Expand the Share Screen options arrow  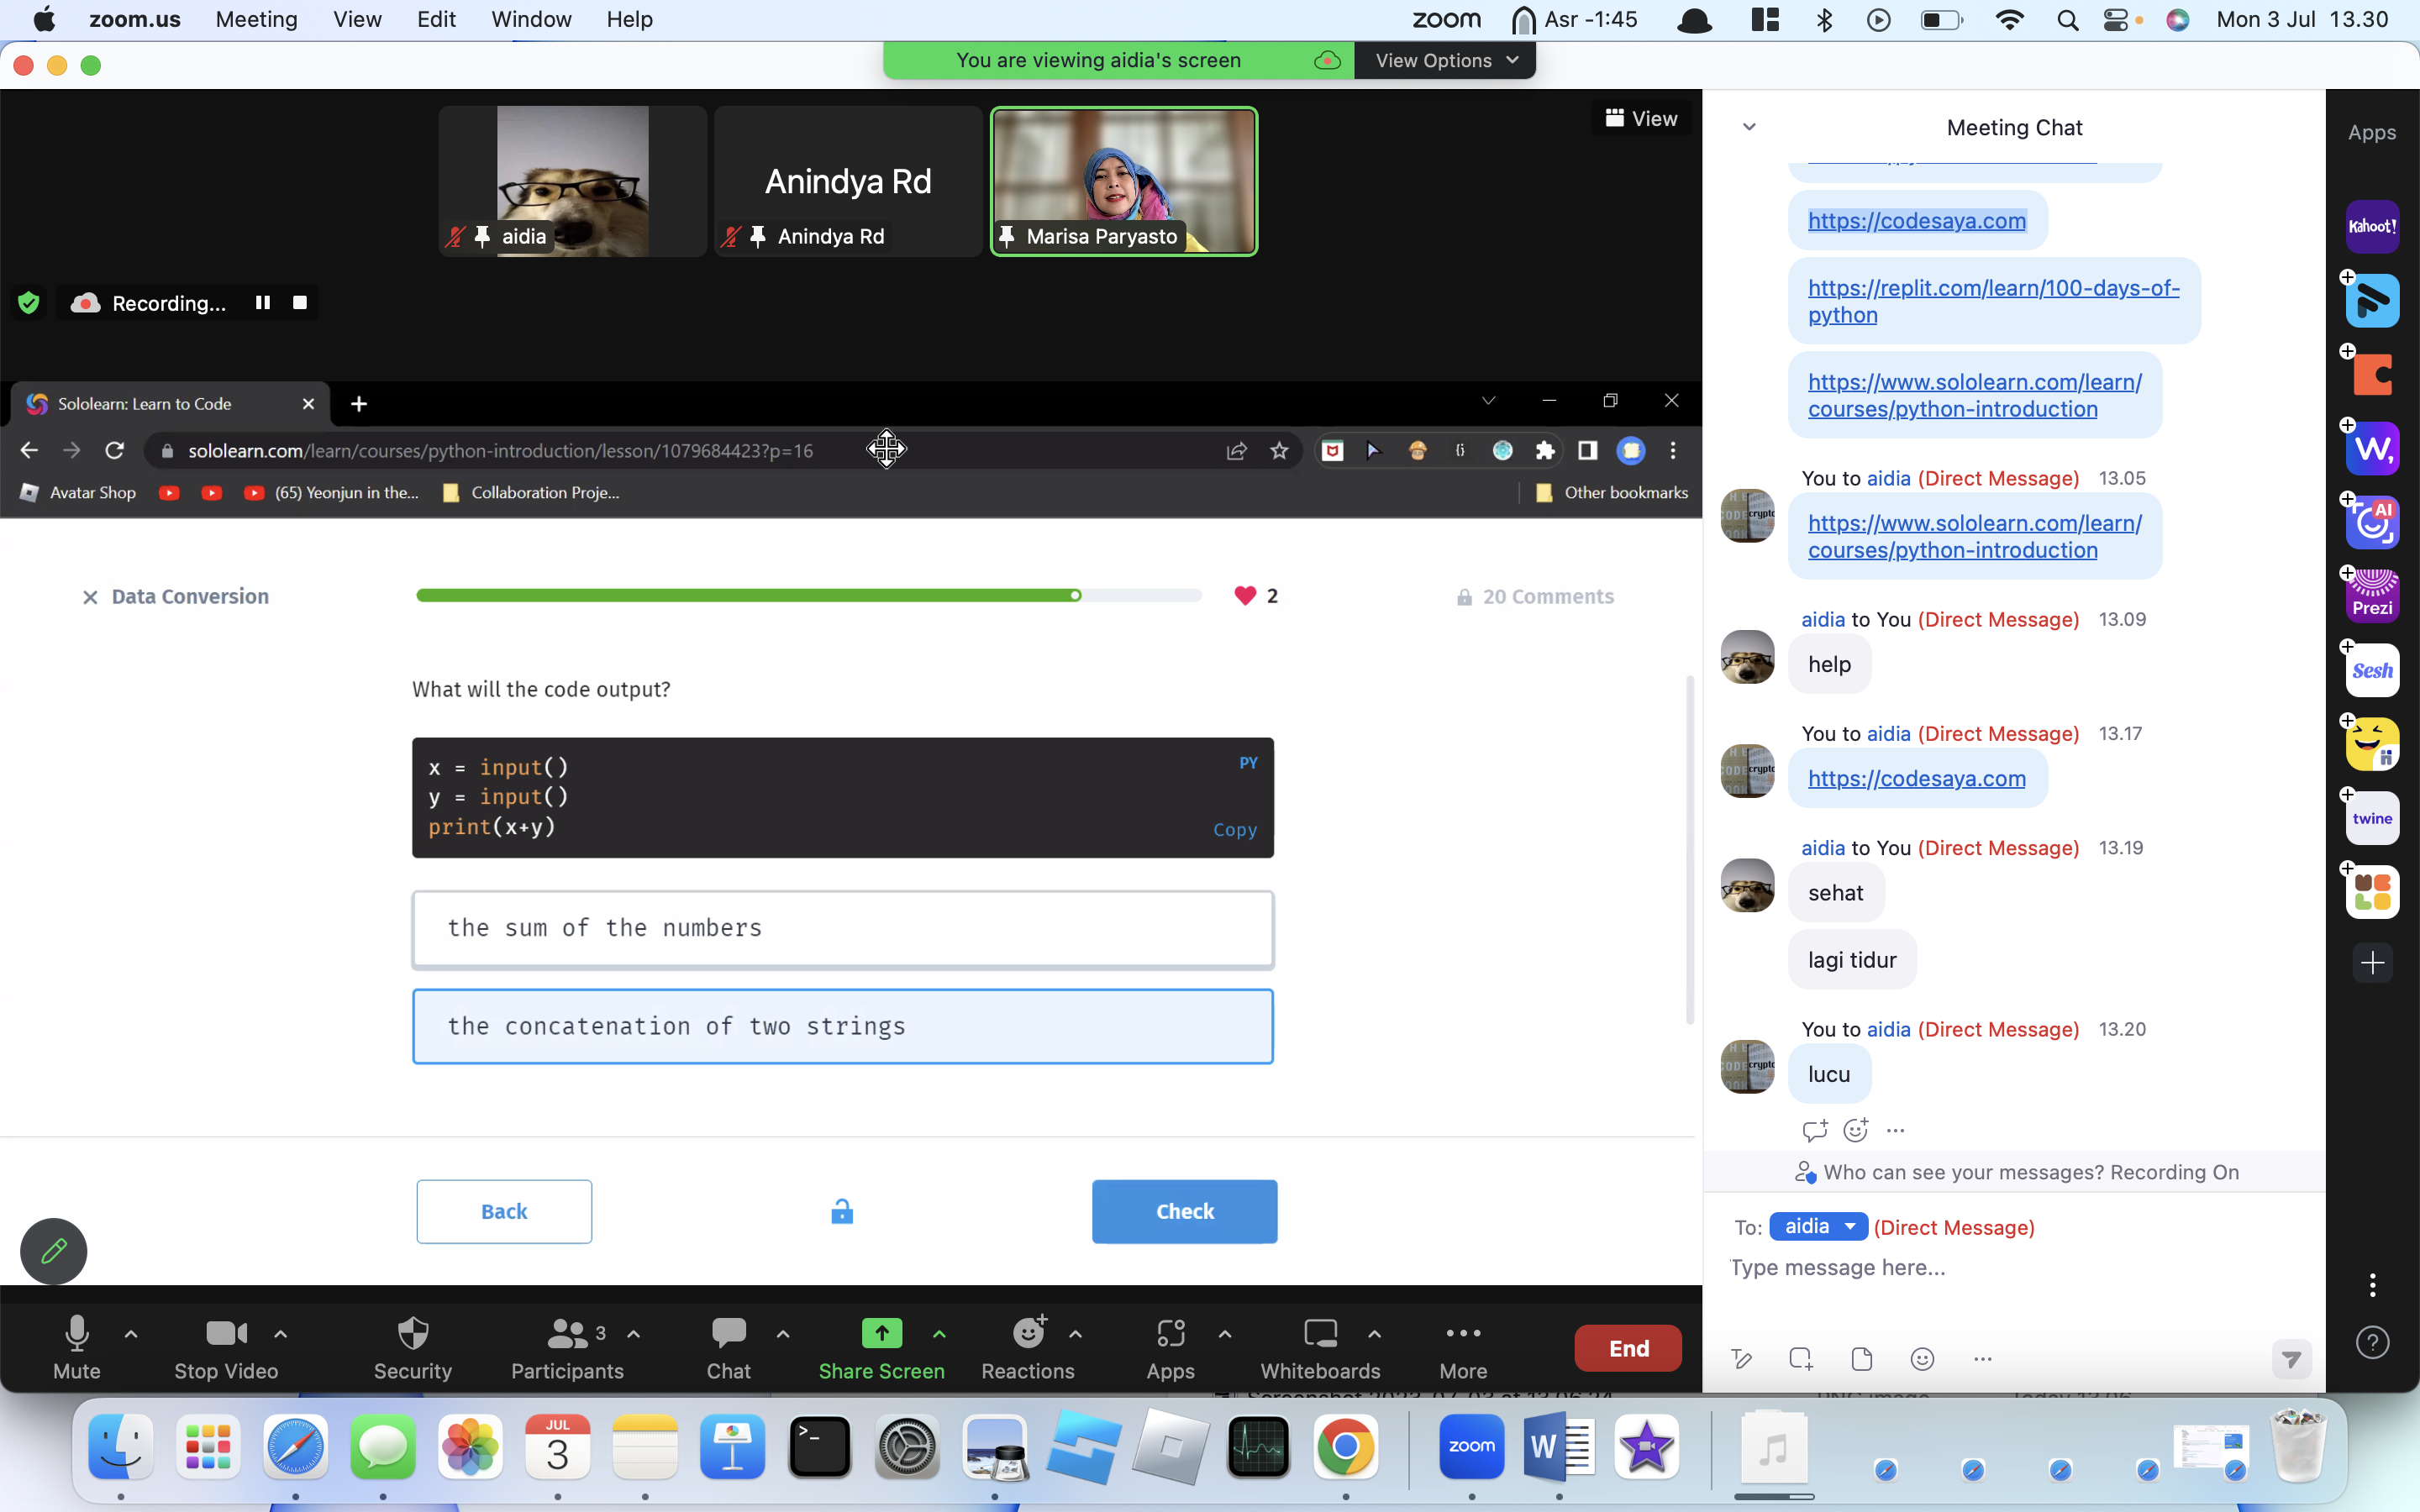(x=939, y=1333)
